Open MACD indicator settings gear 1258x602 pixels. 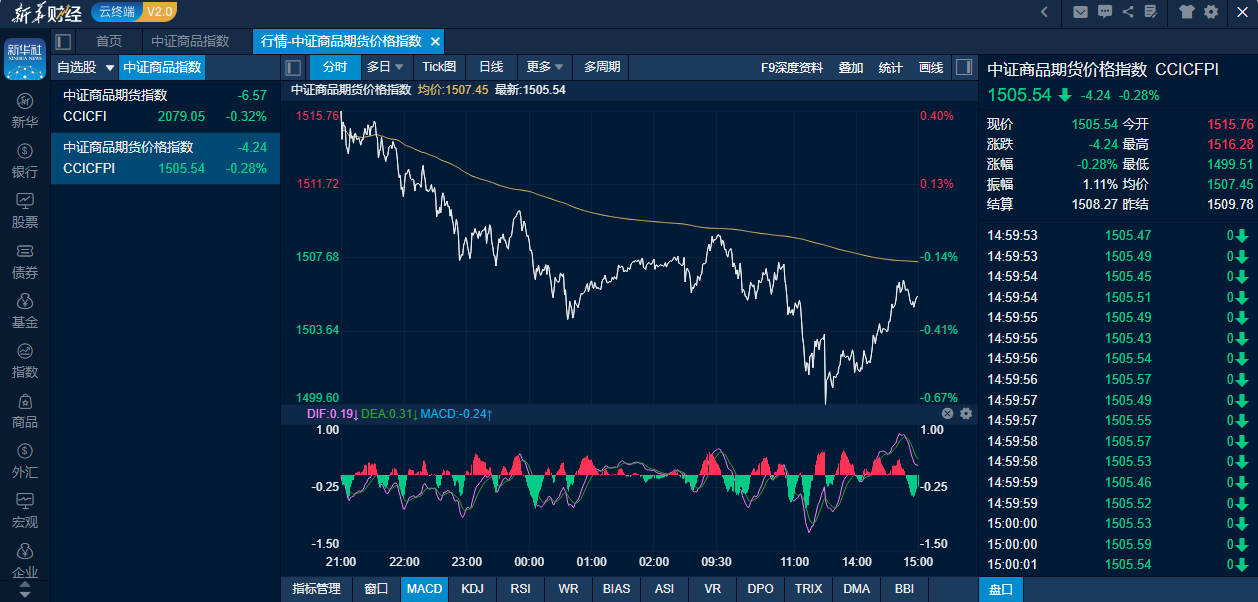pos(966,413)
